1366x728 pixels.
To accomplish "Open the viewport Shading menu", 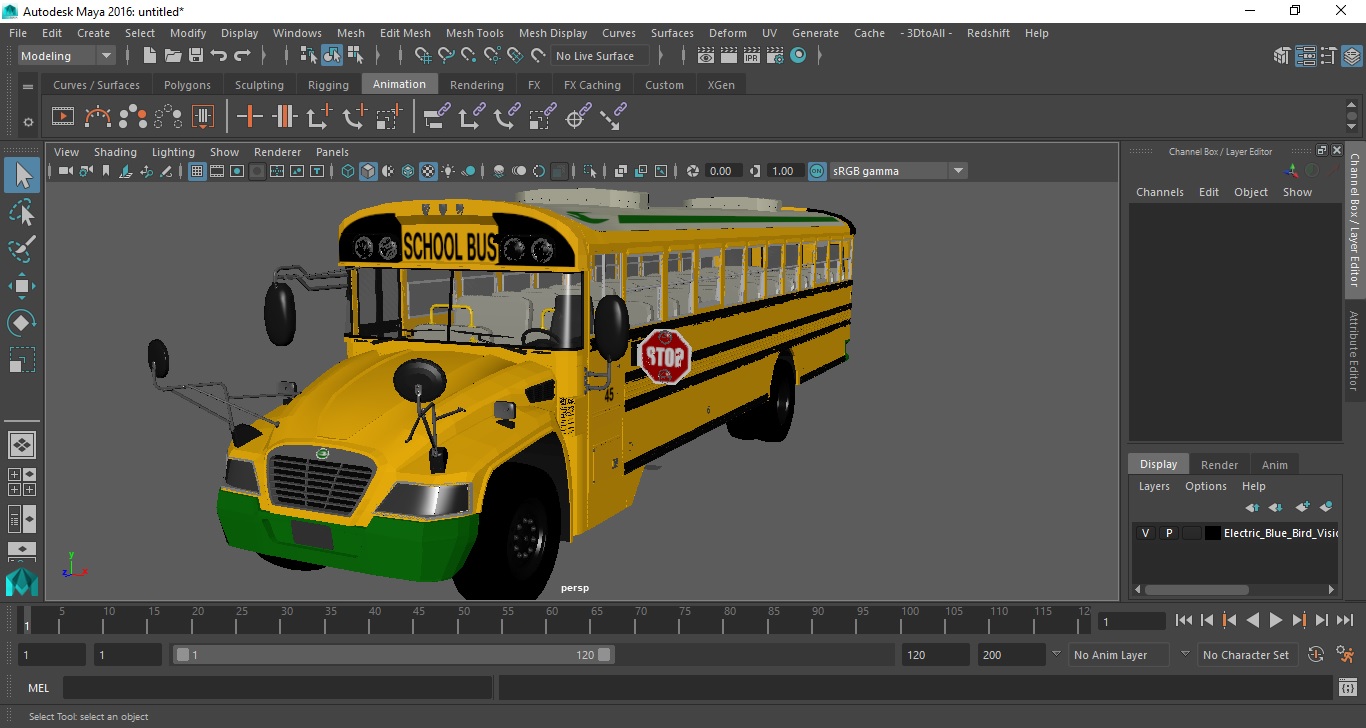I will pyautogui.click(x=115, y=152).
